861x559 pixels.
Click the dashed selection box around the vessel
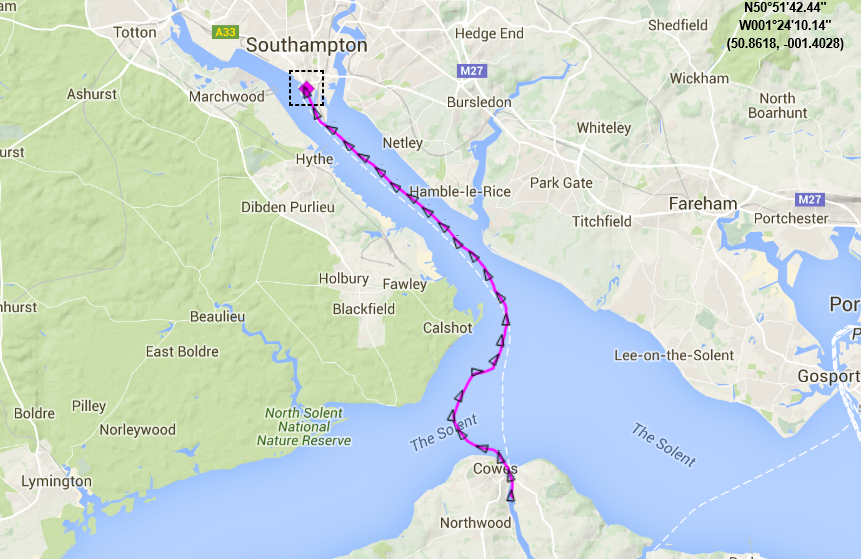click(306, 88)
